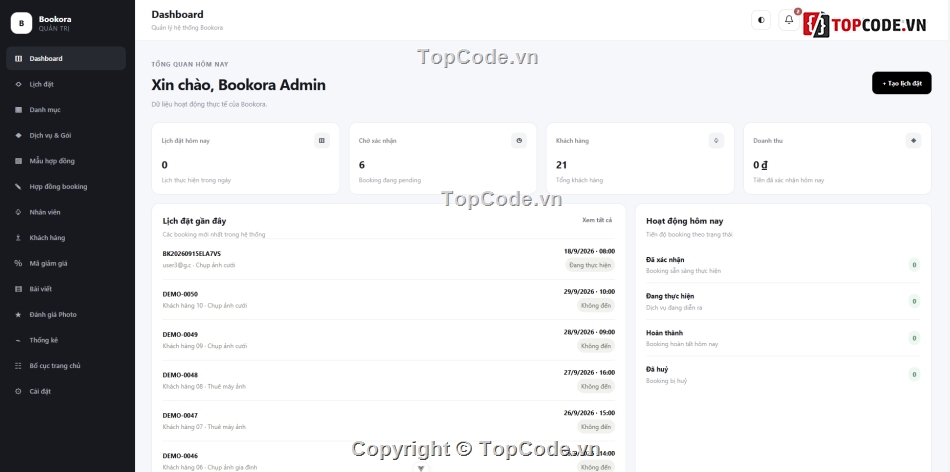Open booking BK2026091SELA7VS

388,259
